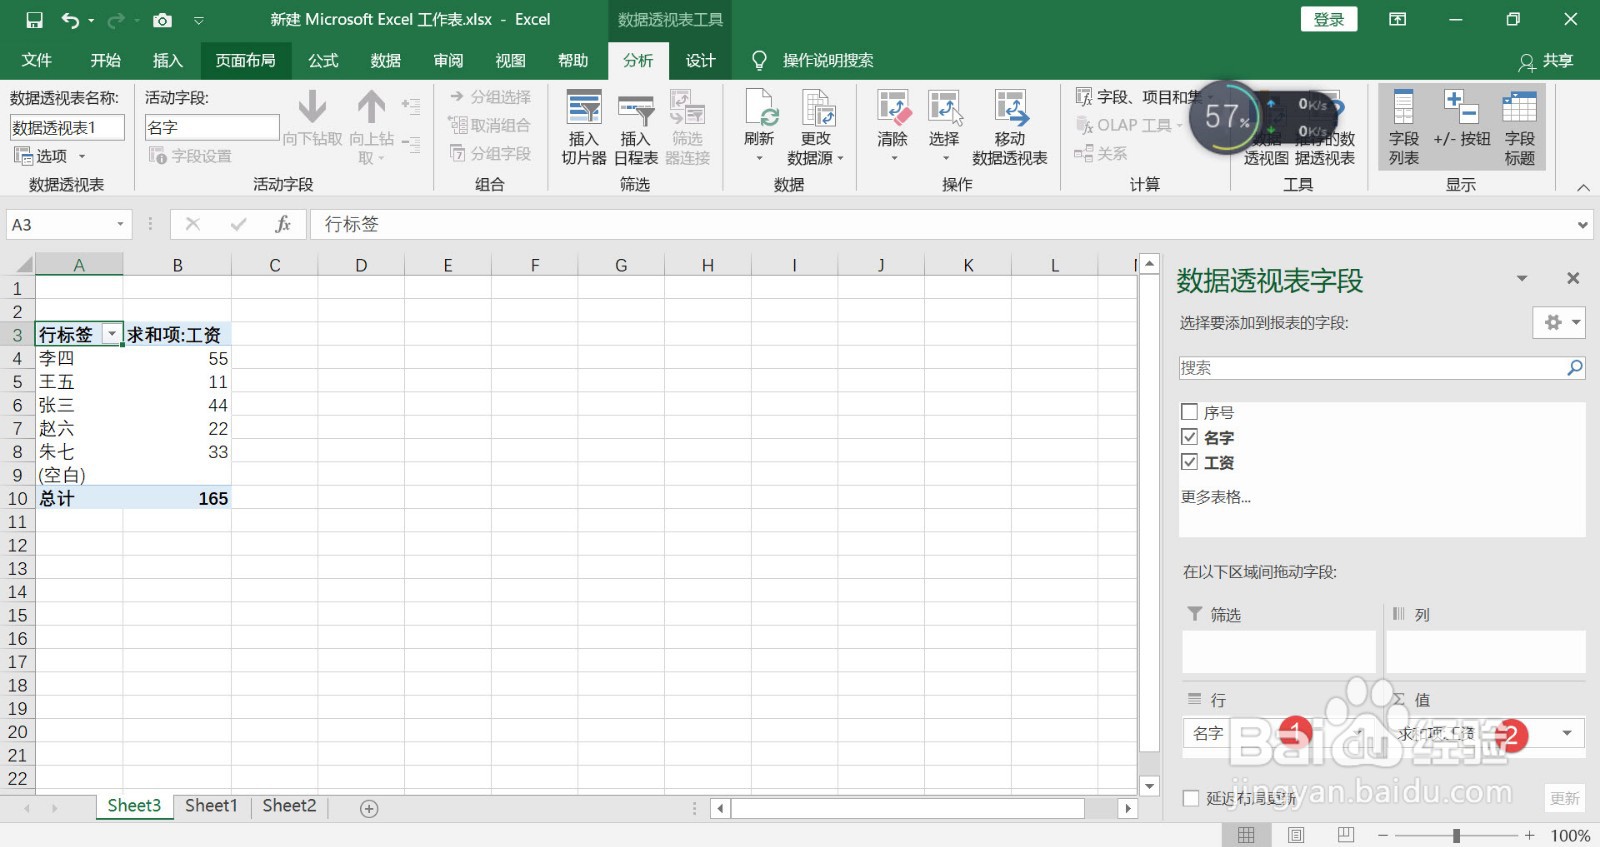Image resolution: width=1600 pixels, height=847 pixels.
Task: Switch to Page Layout view in status bar
Action: click(1296, 835)
